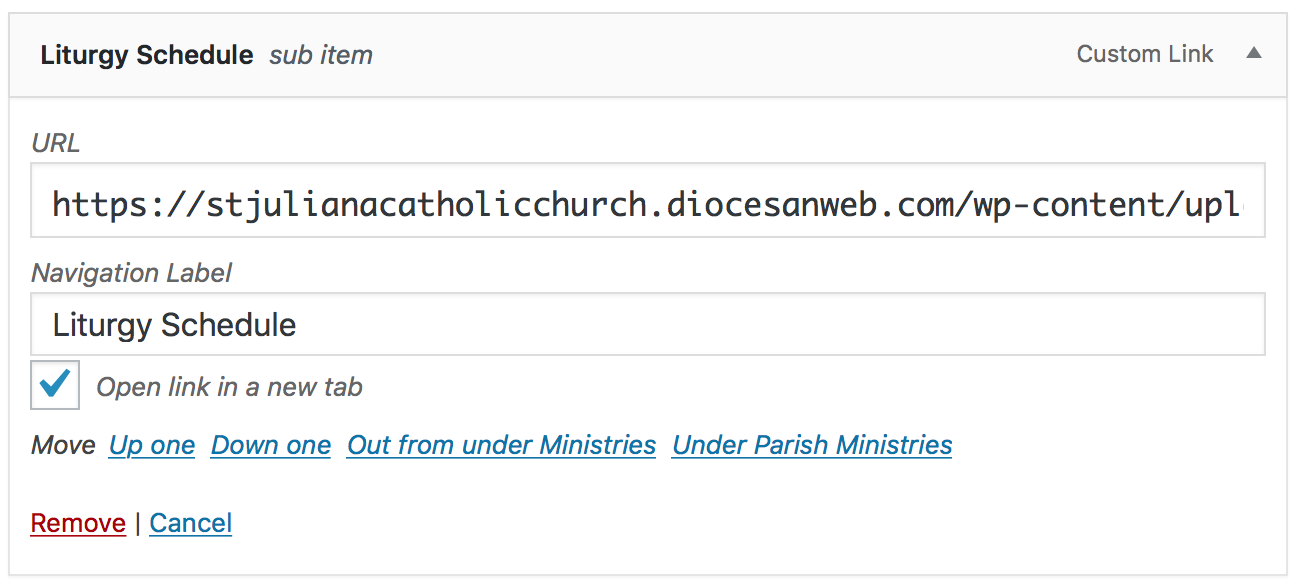Click the "Navigation Label" caption text

coord(131,272)
